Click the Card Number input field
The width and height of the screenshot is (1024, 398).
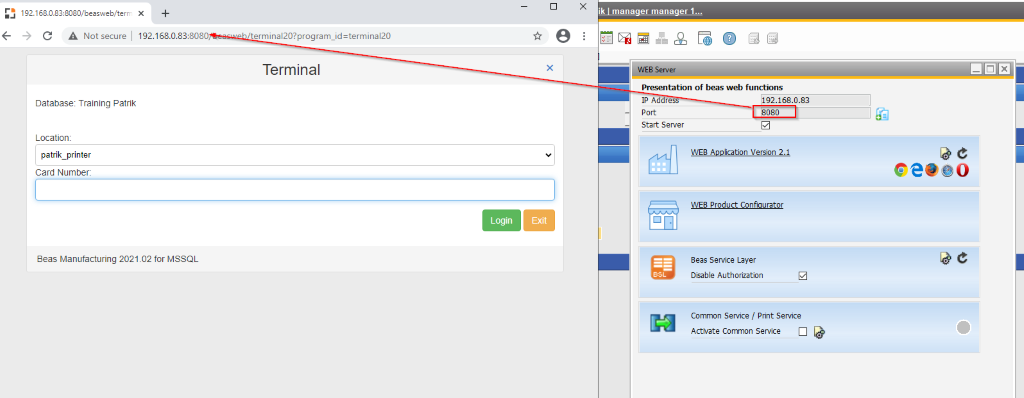coord(295,190)
